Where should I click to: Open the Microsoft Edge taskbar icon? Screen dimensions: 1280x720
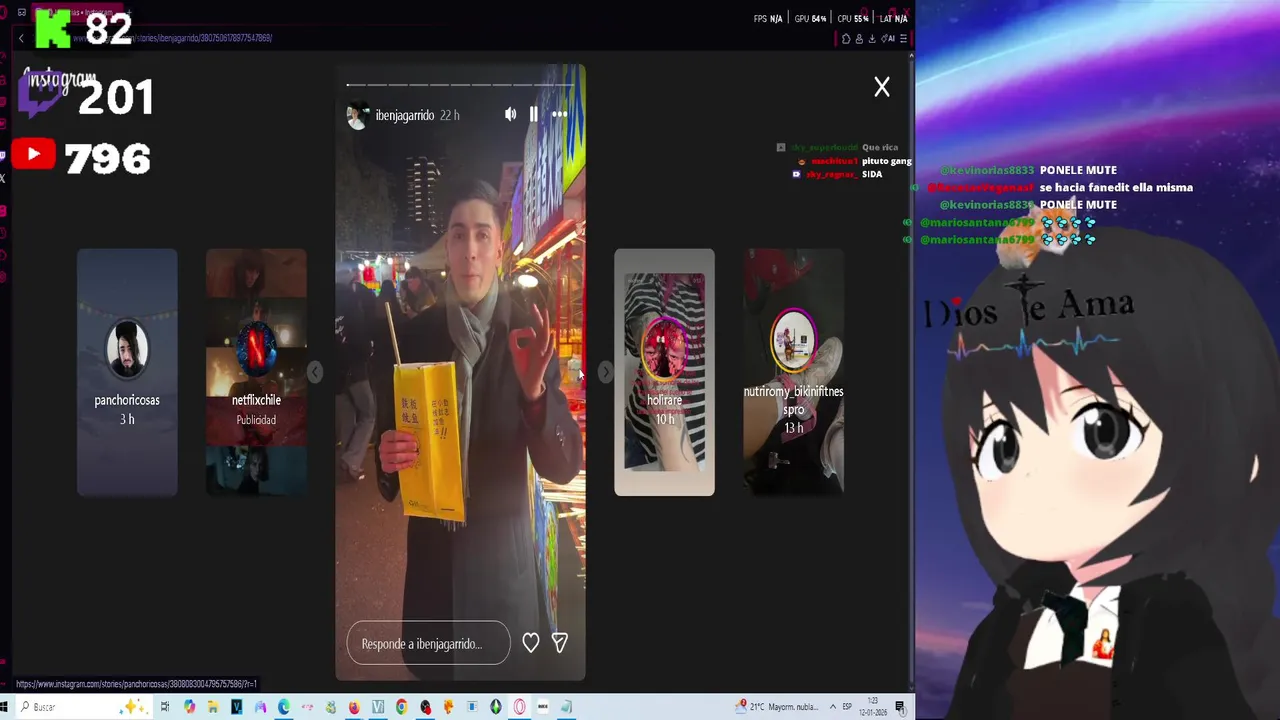pos(284,707)
